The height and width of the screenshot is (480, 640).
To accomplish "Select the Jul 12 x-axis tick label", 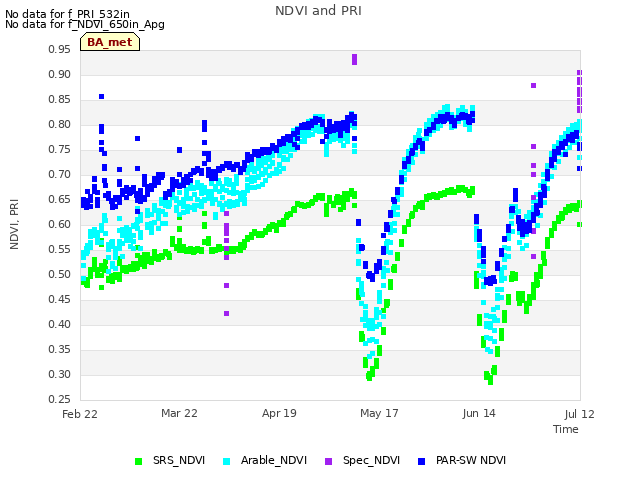I will tap(580, 414).
